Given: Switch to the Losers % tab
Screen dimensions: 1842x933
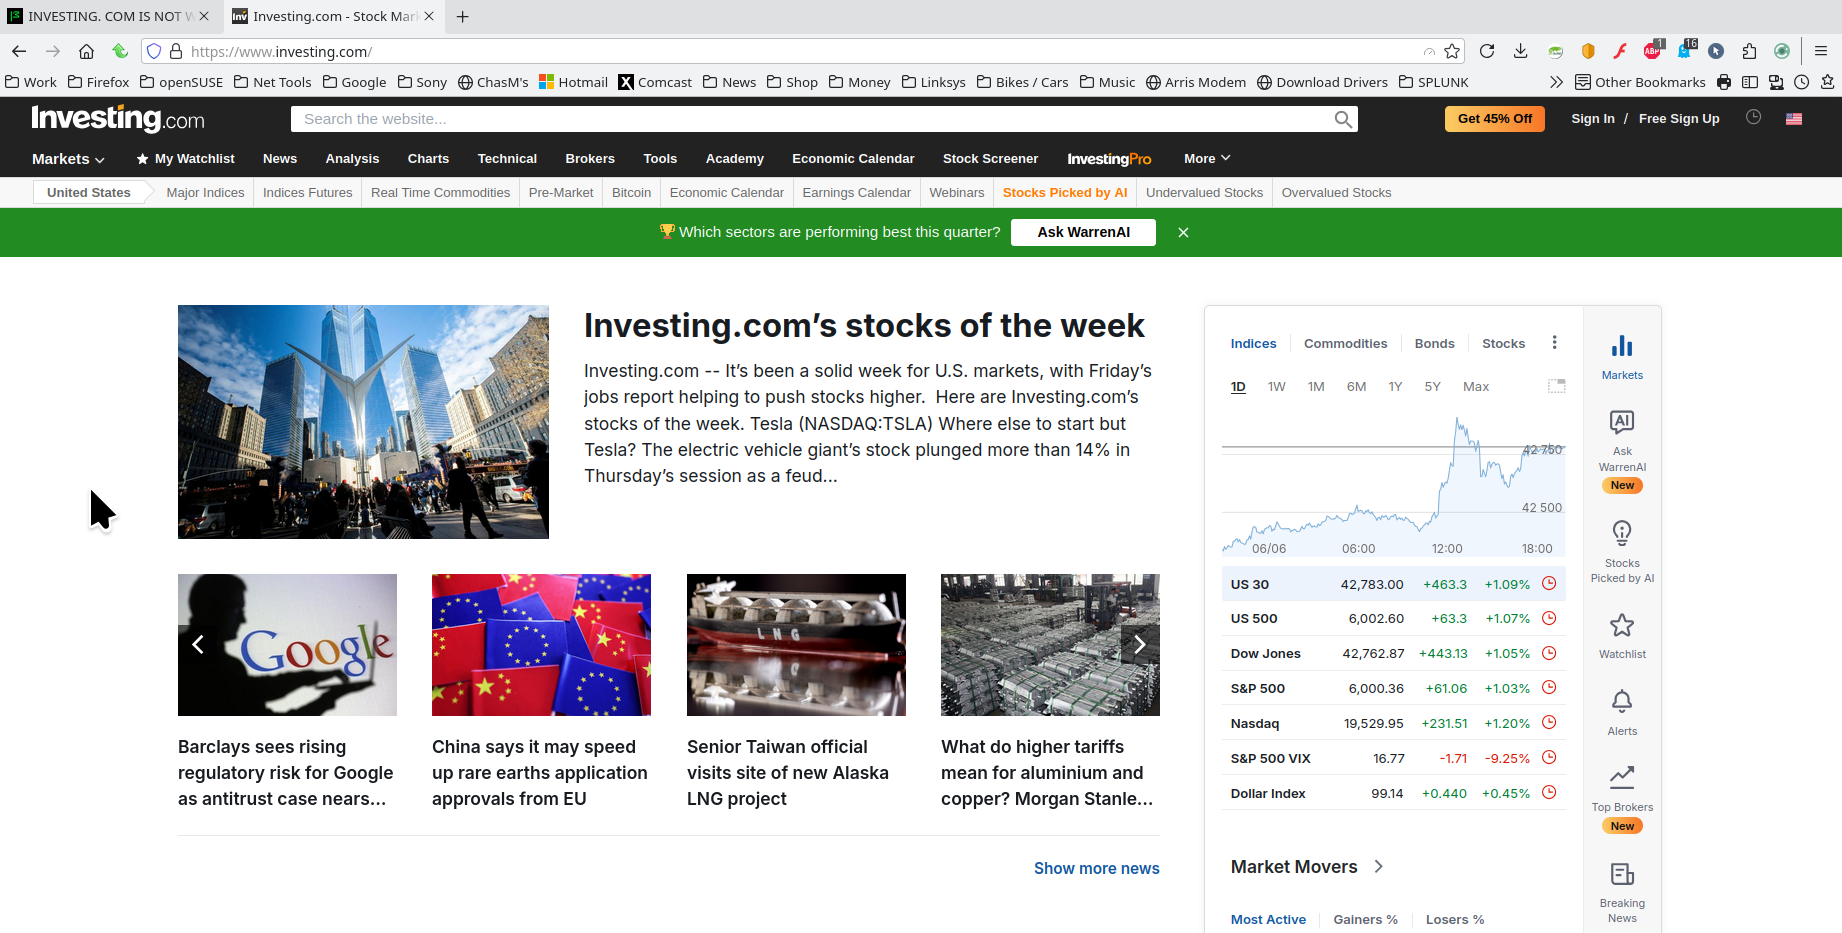Looking at the screenshot, I should tap(1455, 919).
